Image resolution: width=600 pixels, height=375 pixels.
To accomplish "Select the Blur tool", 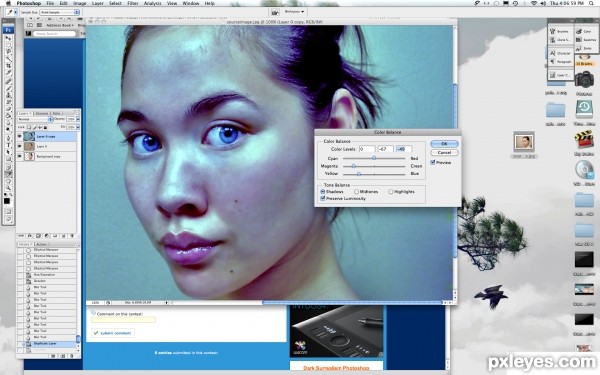I will coord(8,123).
